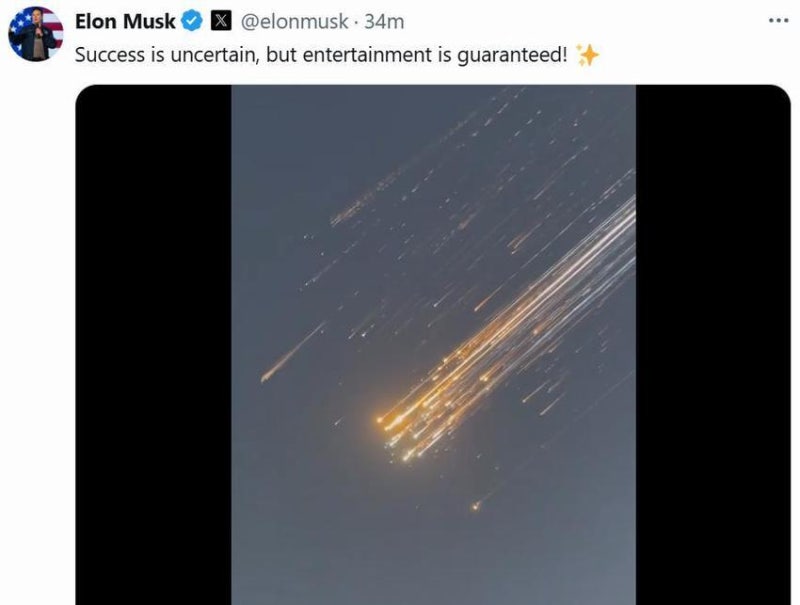
Task: Open Elon Musk's profile avatar
Action: point(36,34)
